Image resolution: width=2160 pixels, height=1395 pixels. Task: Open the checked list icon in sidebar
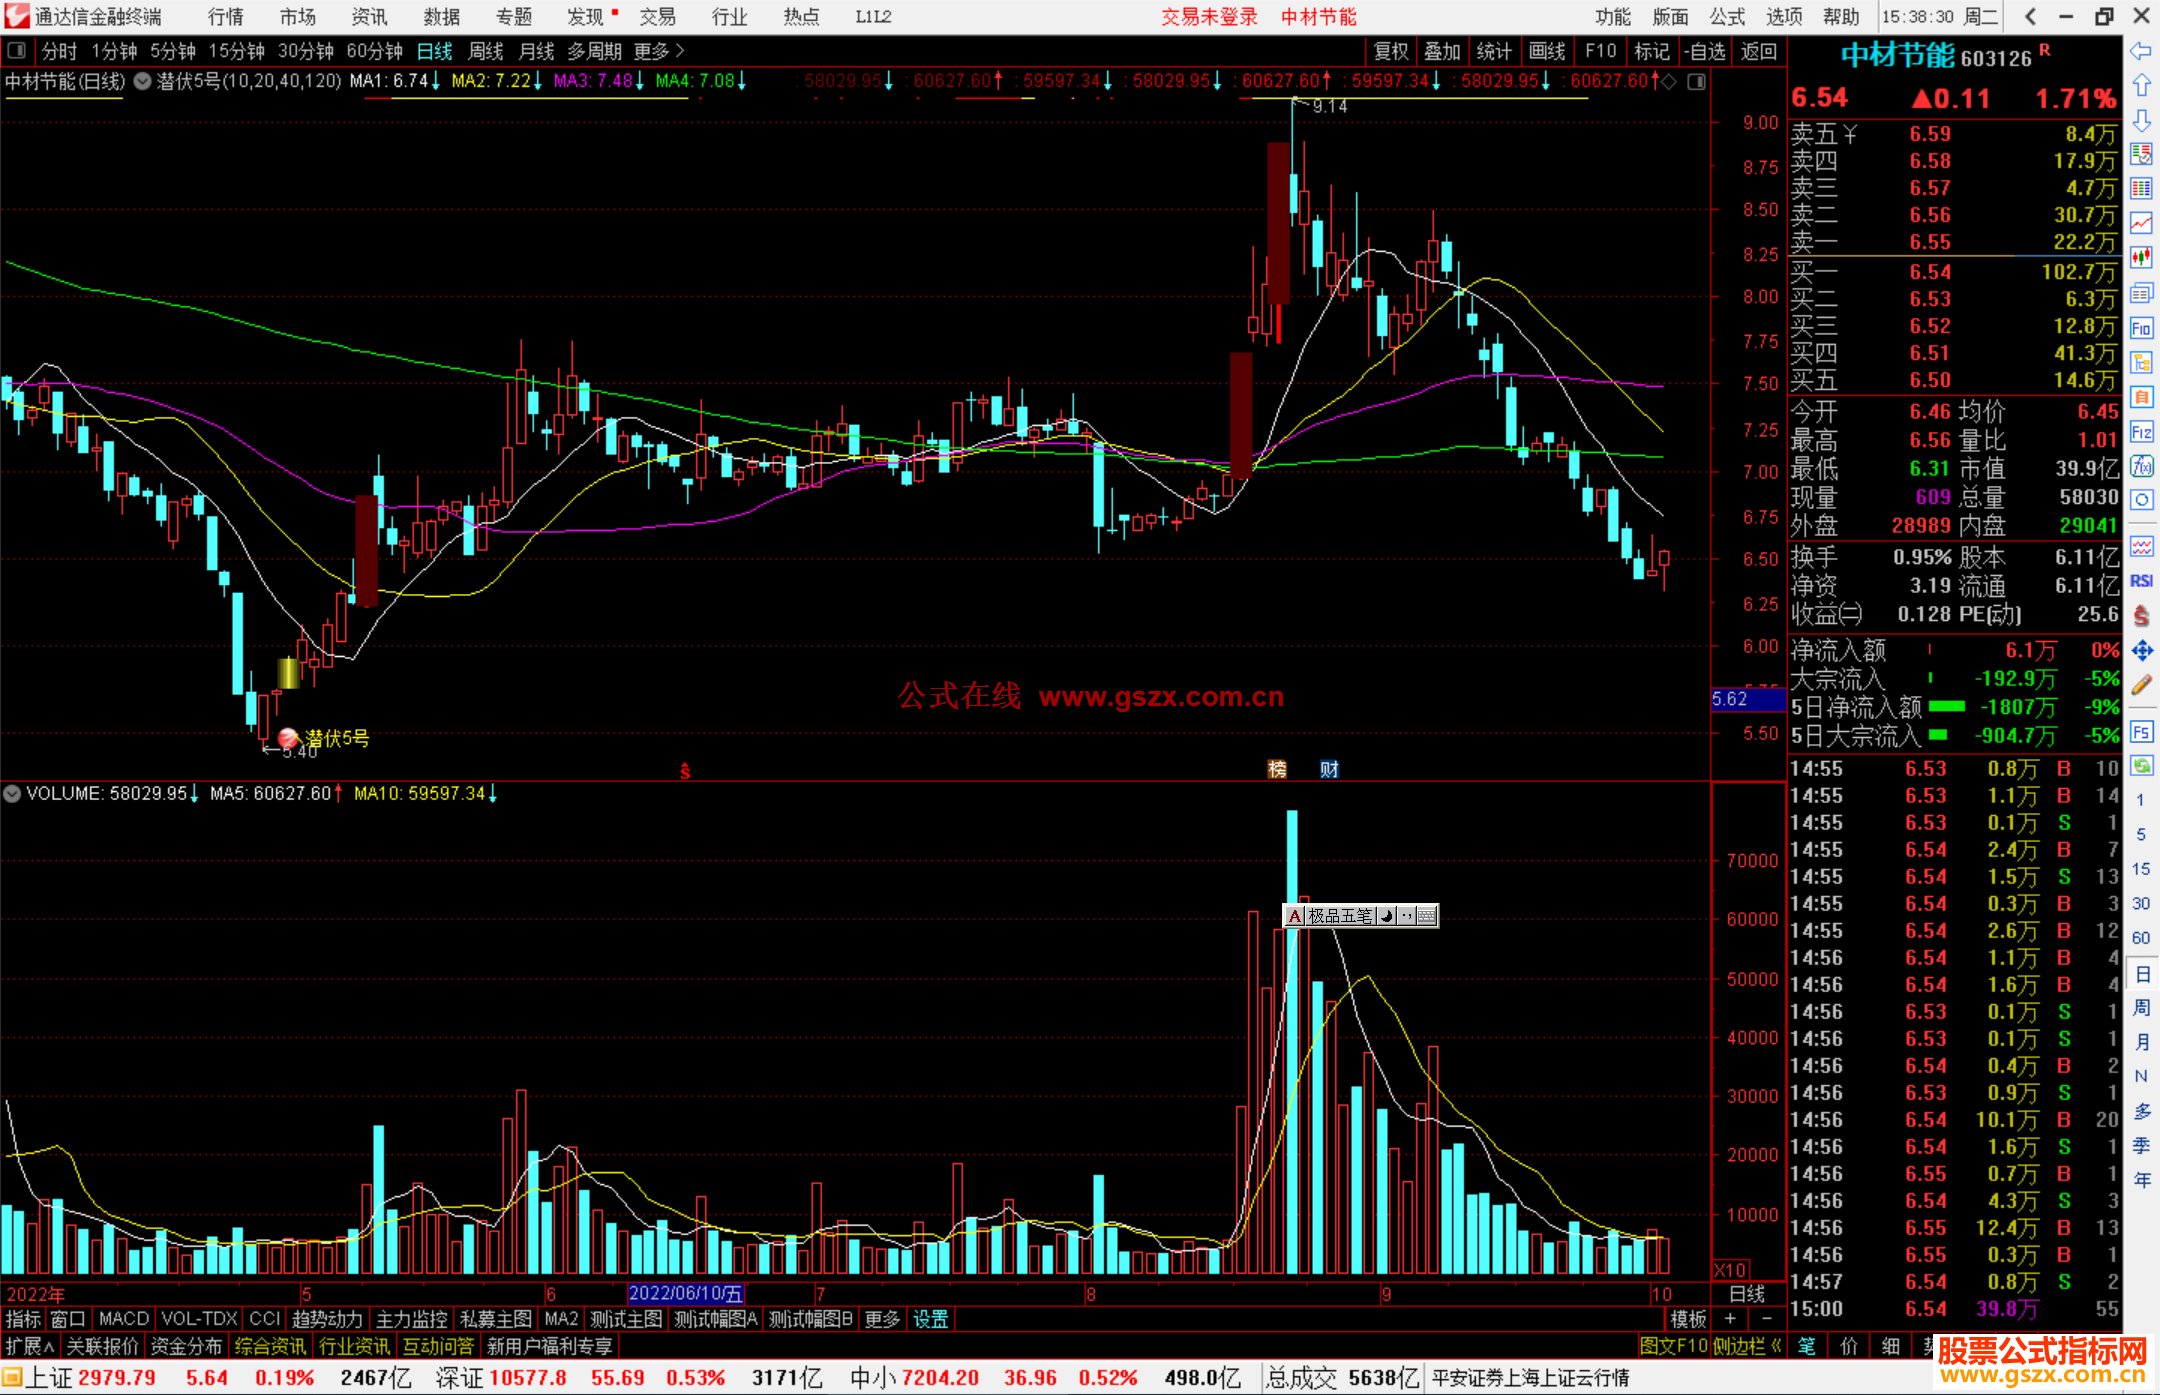[x=2141, y=155]
